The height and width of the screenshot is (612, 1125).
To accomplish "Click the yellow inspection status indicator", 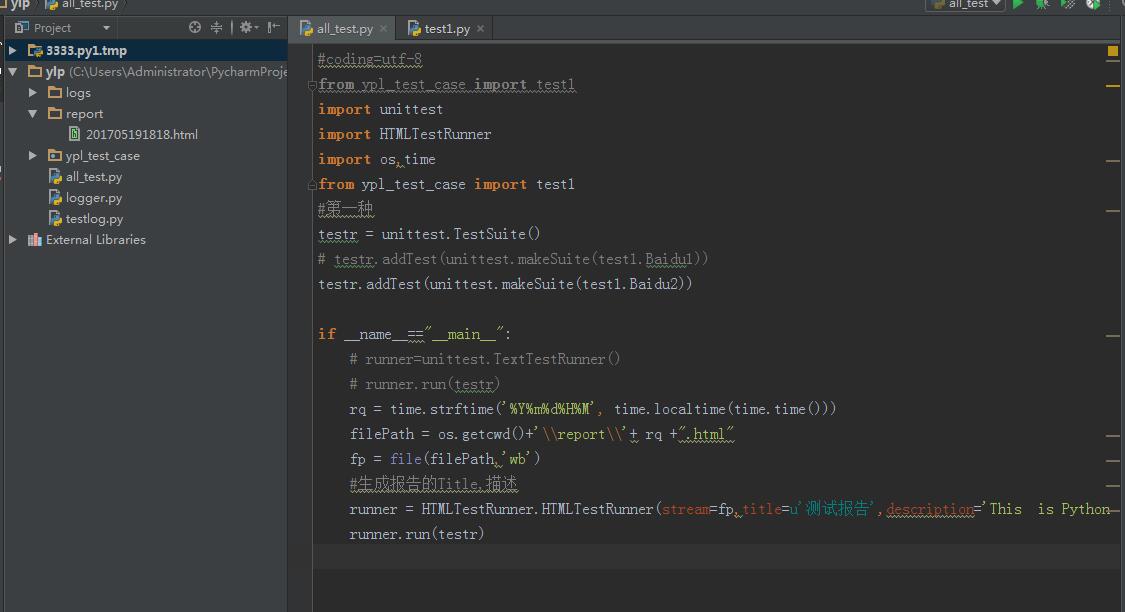I will coord(1113,51).
